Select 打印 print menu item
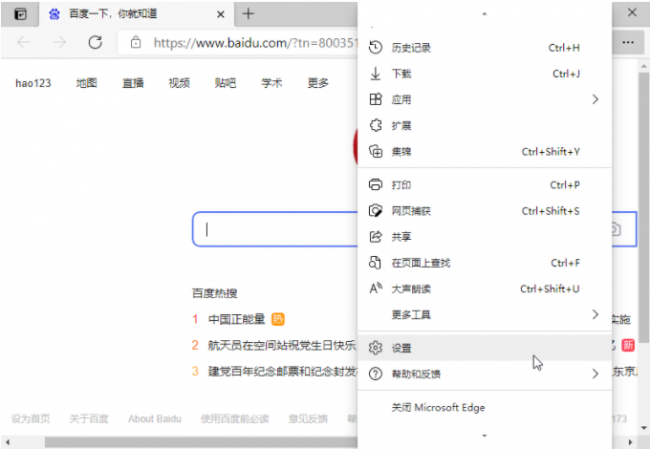The width and height of the screenshot is (650, 449). (485, 185)
